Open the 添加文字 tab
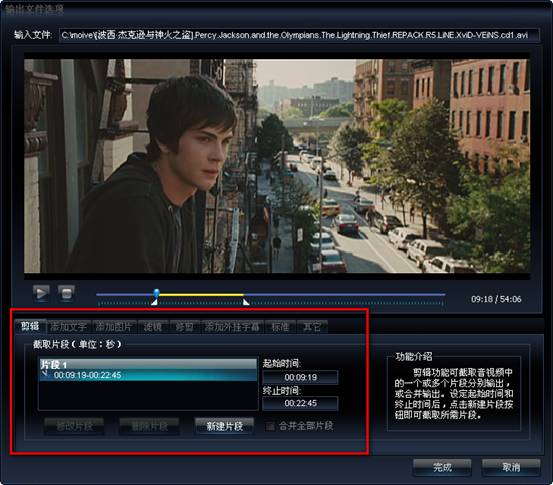 coord(68,327)
